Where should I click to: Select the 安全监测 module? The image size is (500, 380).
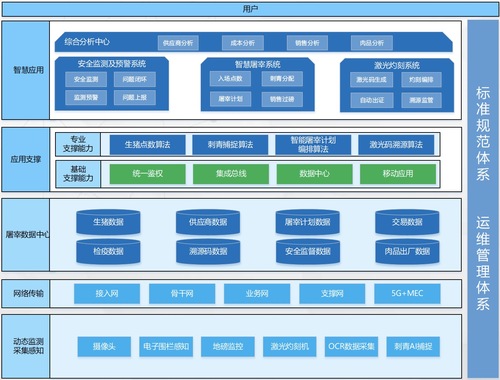[x=86, y=79]
